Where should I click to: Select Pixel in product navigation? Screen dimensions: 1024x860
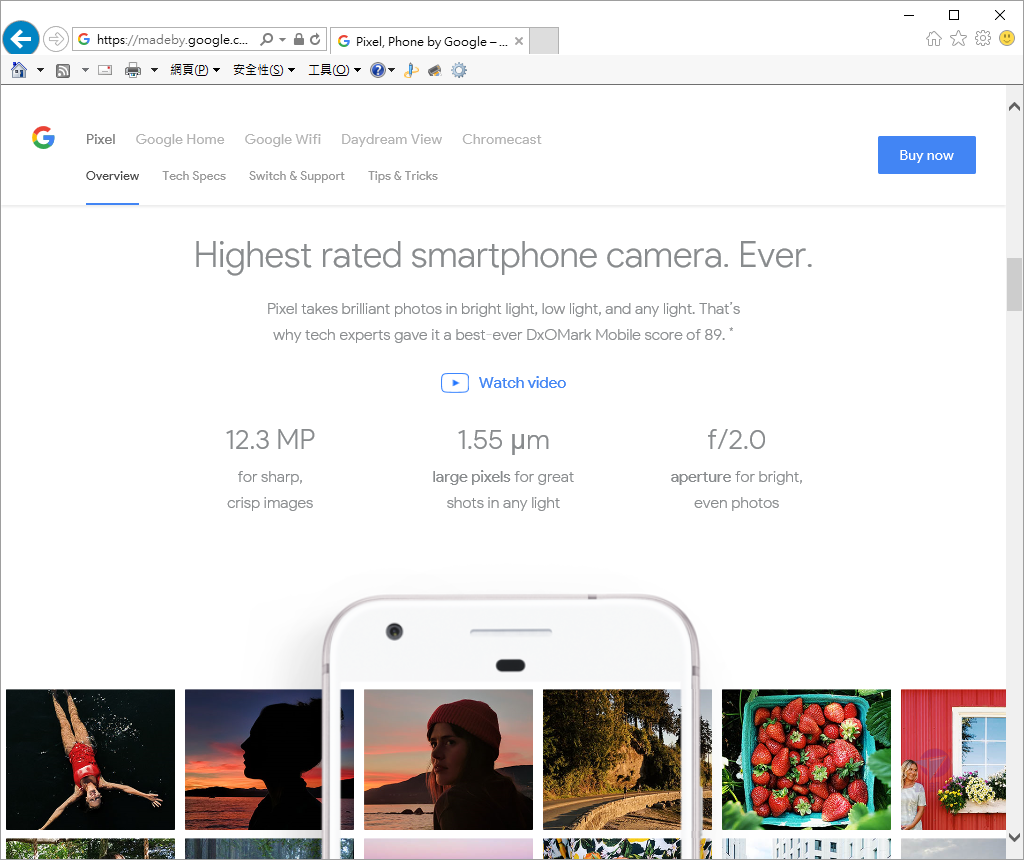(x=101, y=139)
